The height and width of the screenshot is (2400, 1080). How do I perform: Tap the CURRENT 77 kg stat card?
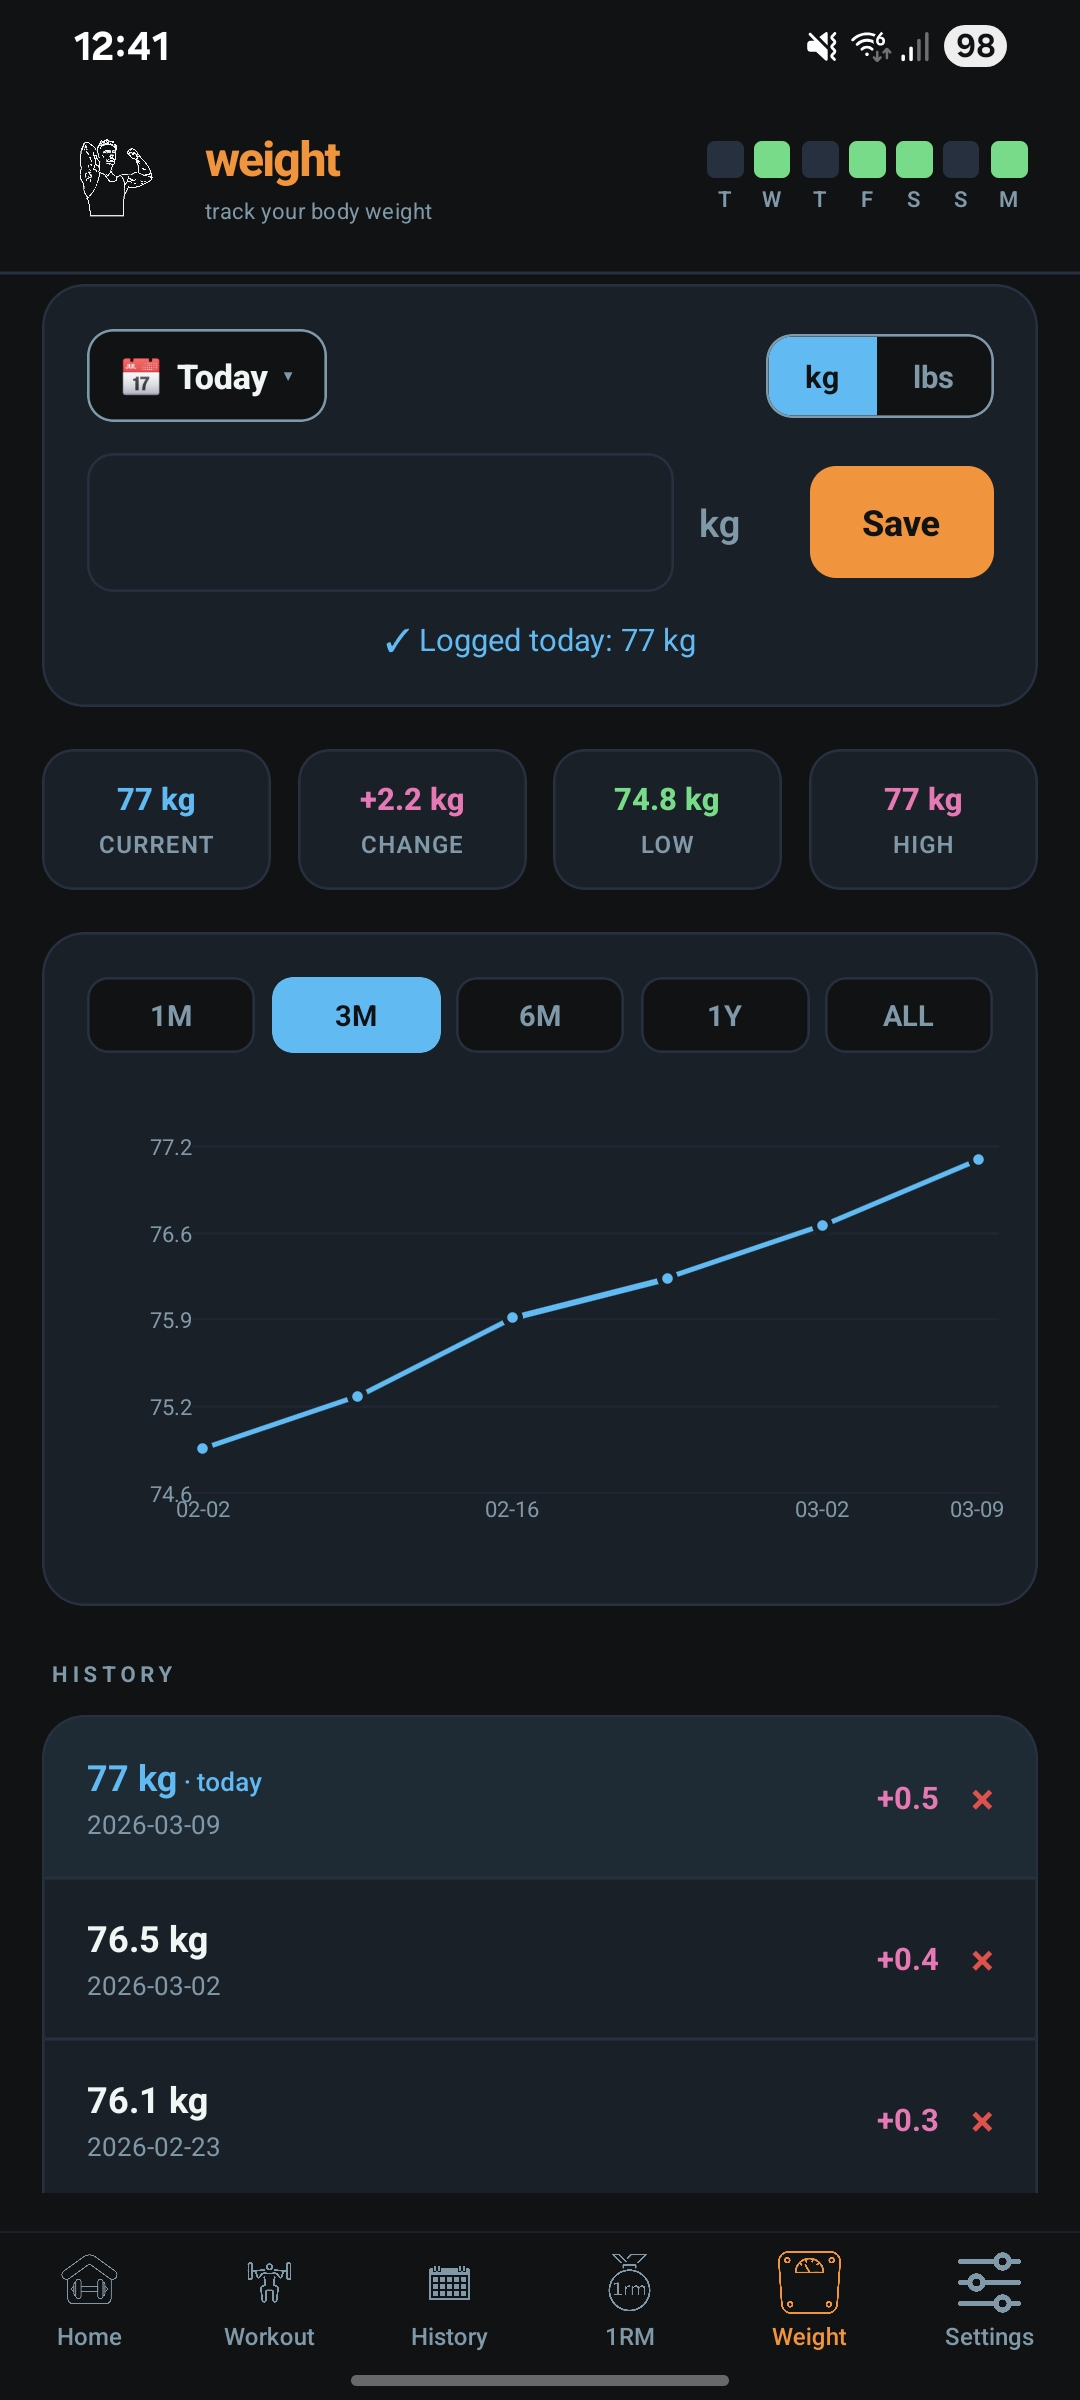pyautogui.click(x=156, y=819)
